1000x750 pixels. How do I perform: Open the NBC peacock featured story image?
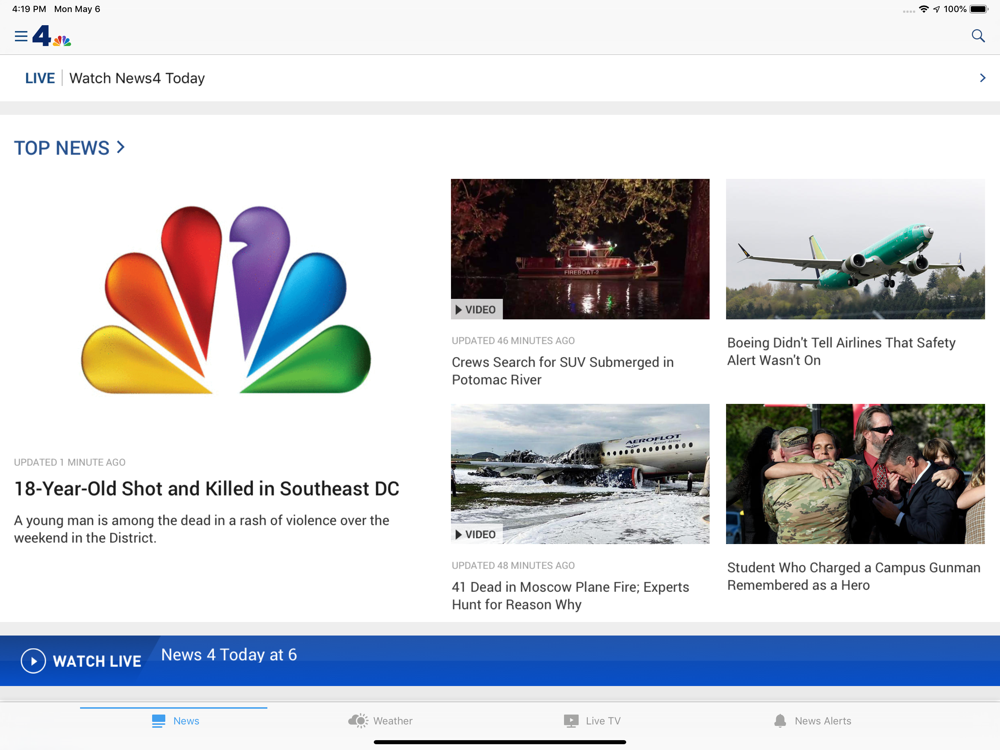(226, 300)
